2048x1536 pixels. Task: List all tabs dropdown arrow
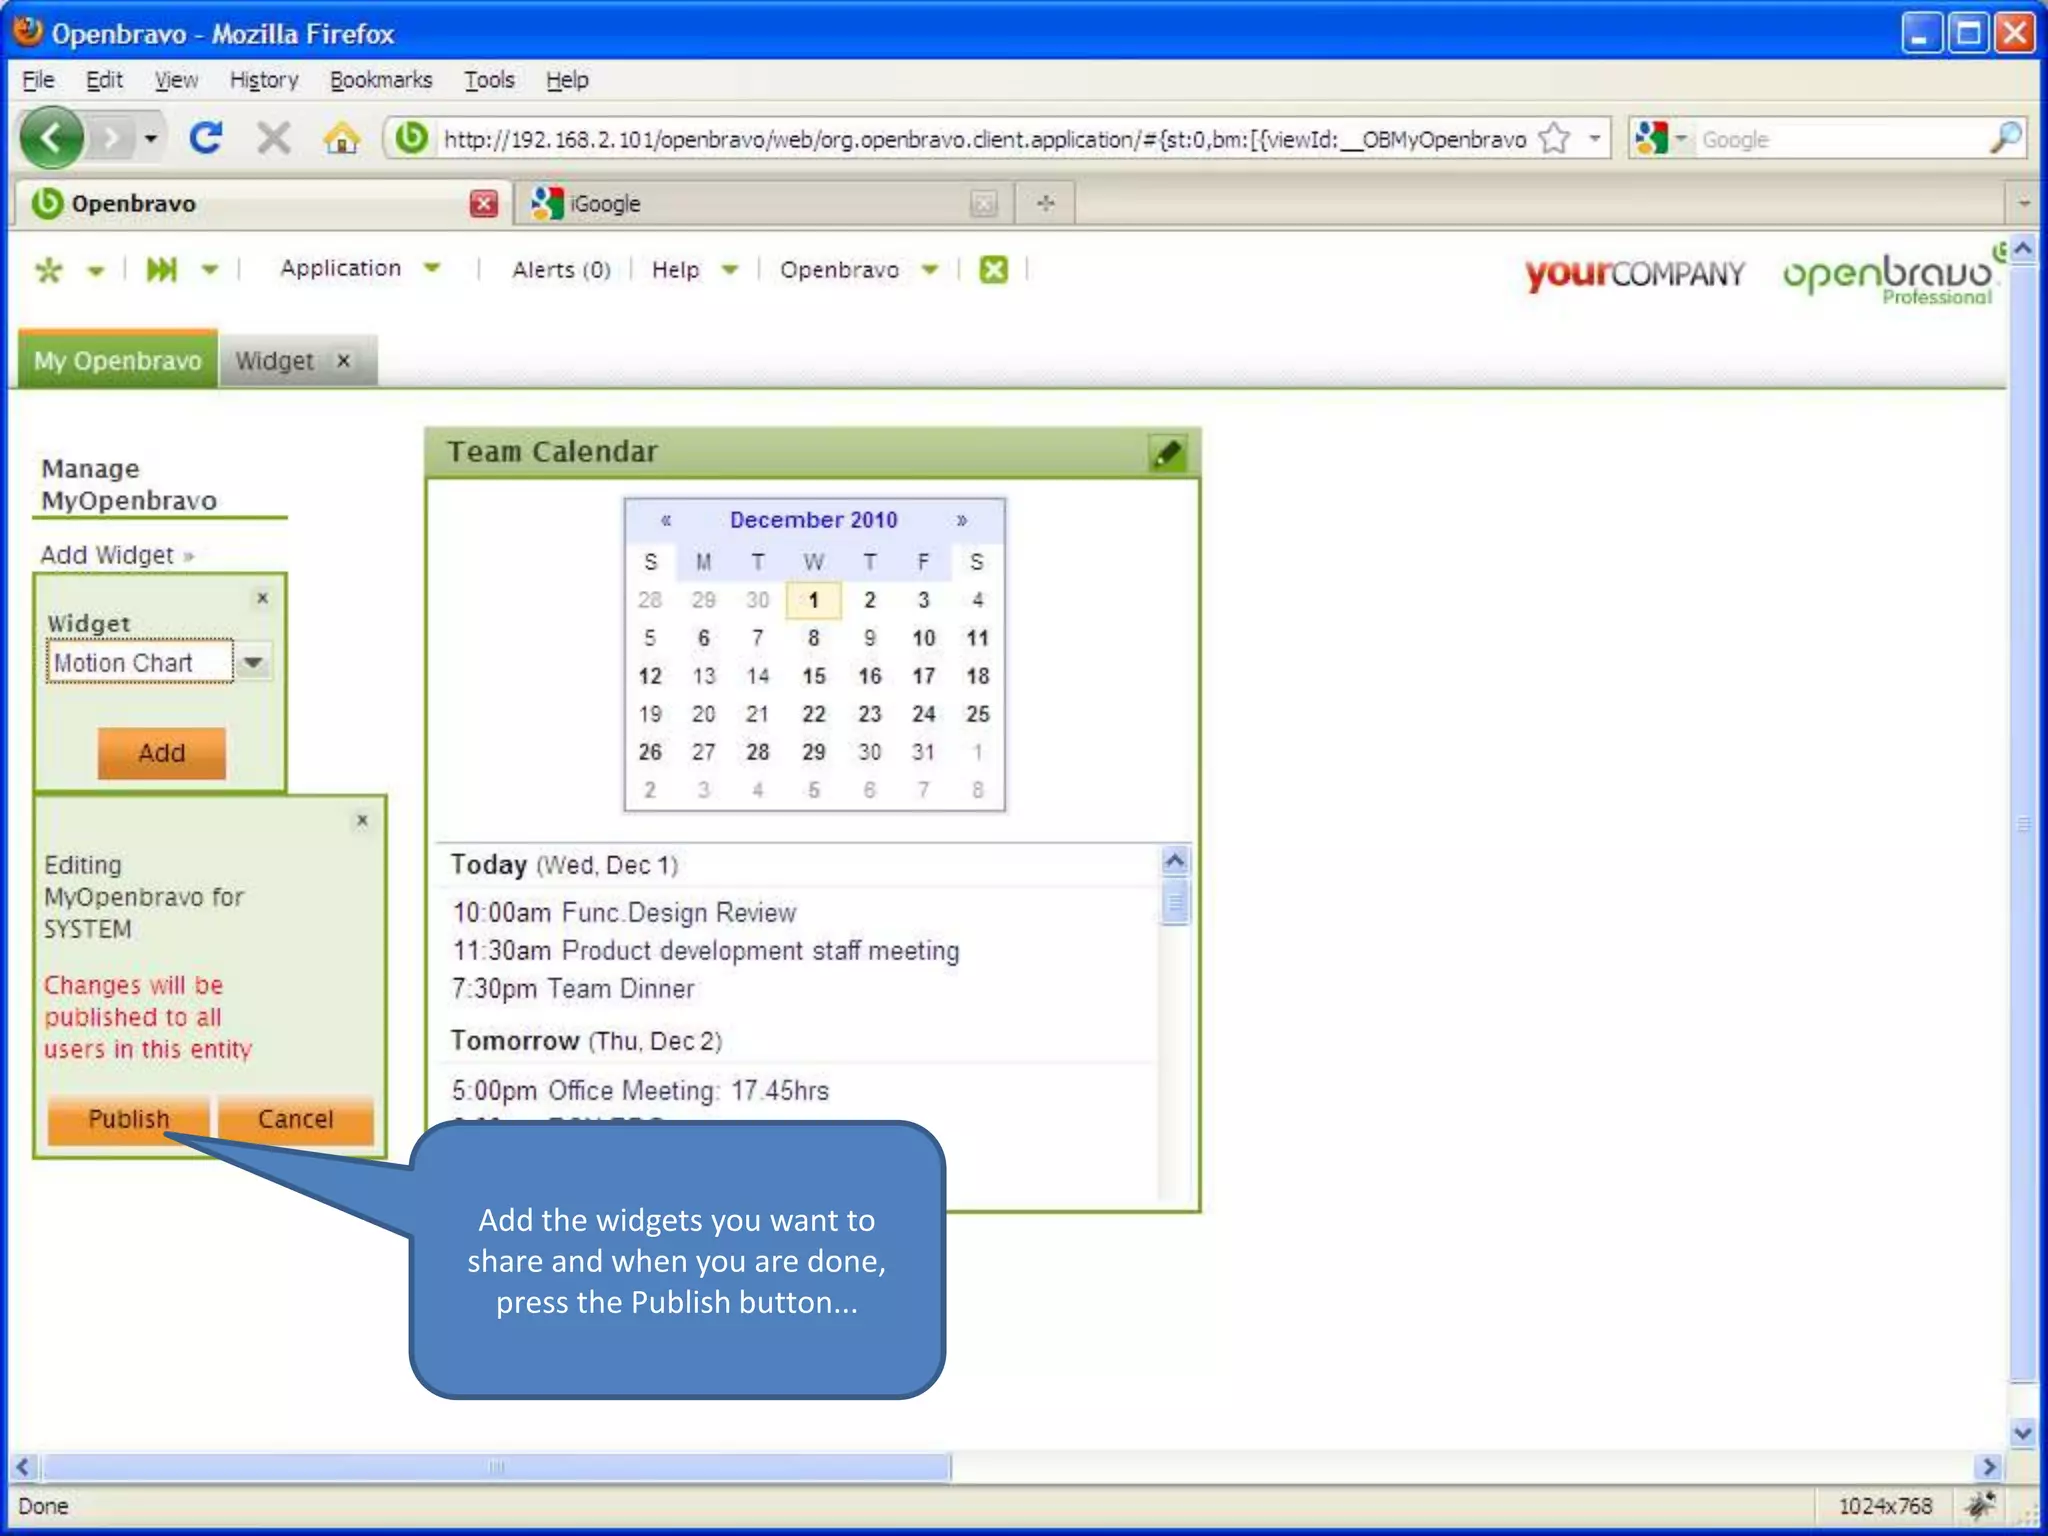pos(2023,203)
